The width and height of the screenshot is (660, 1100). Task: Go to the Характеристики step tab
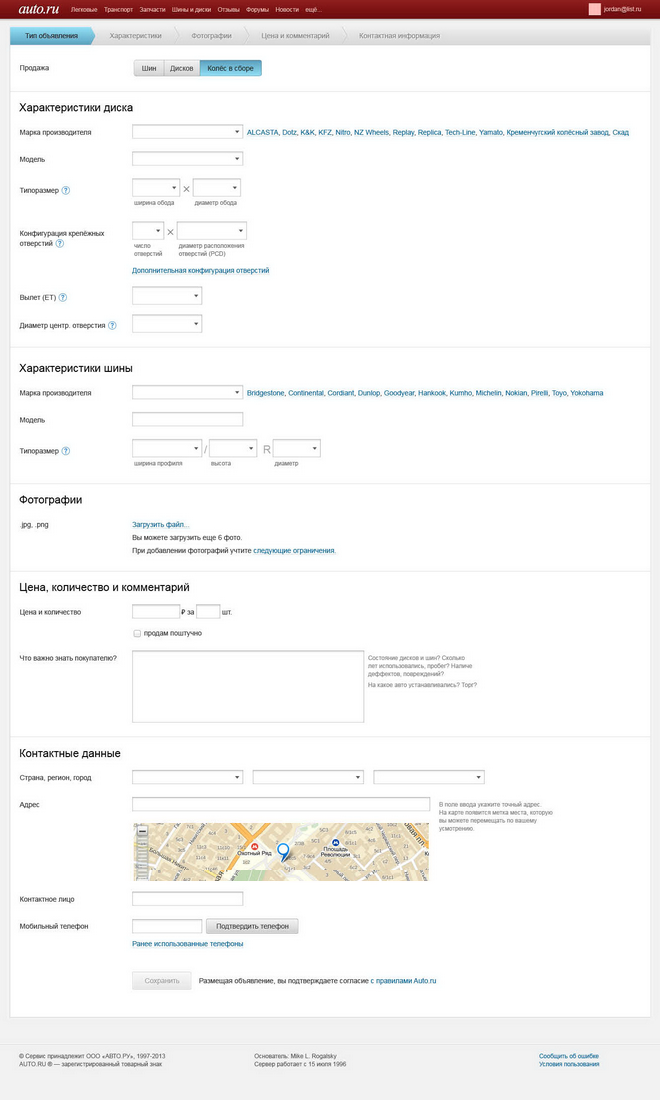pyautogui.click(x=135, y=36)
